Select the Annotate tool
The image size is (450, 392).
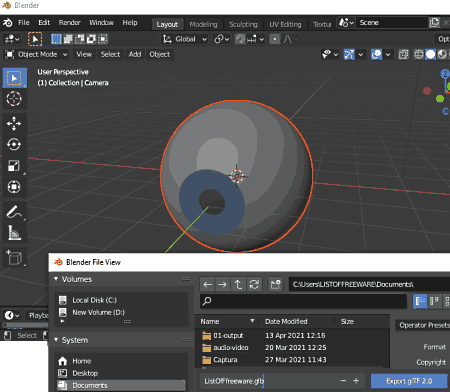pos(14,212)
